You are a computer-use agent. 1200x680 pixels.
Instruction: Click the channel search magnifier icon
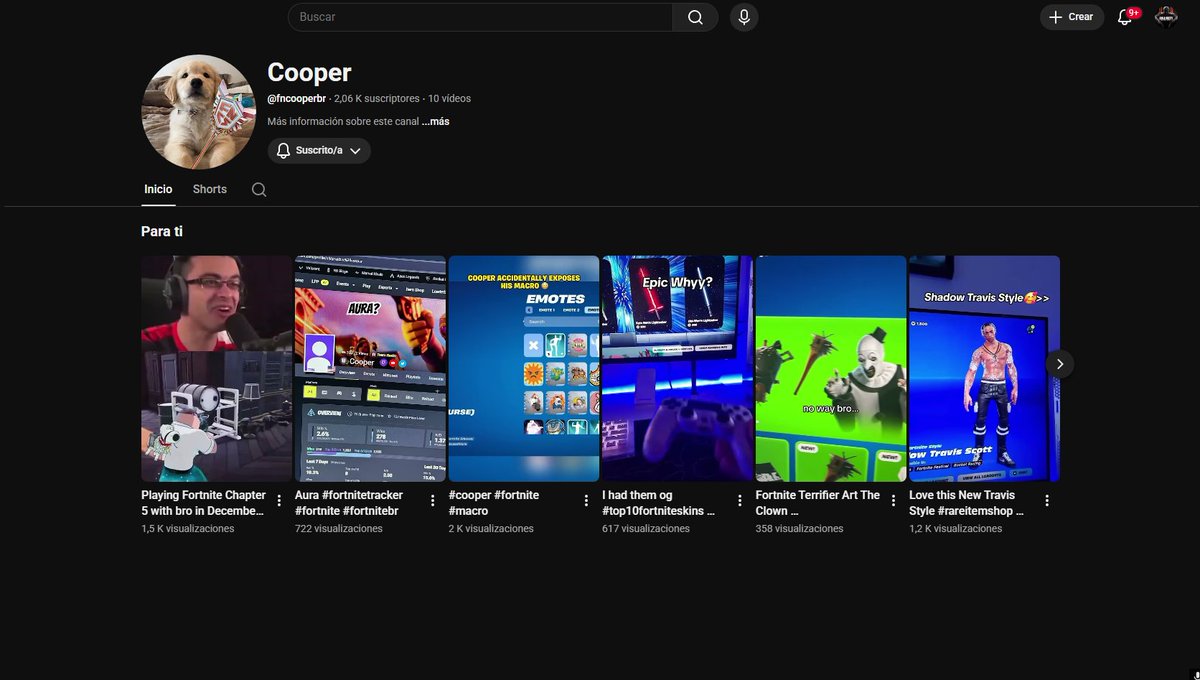point(259,189)
